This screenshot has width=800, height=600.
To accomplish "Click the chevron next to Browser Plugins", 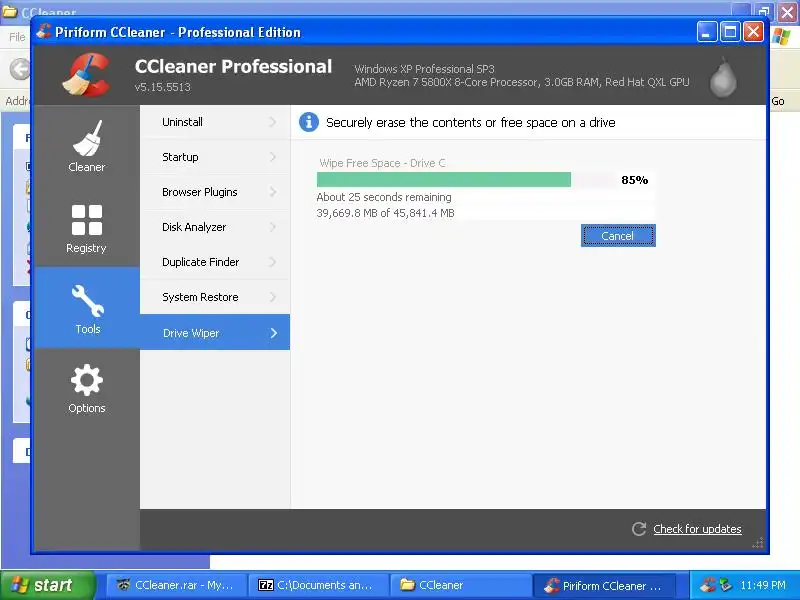I will pos(273,192).
